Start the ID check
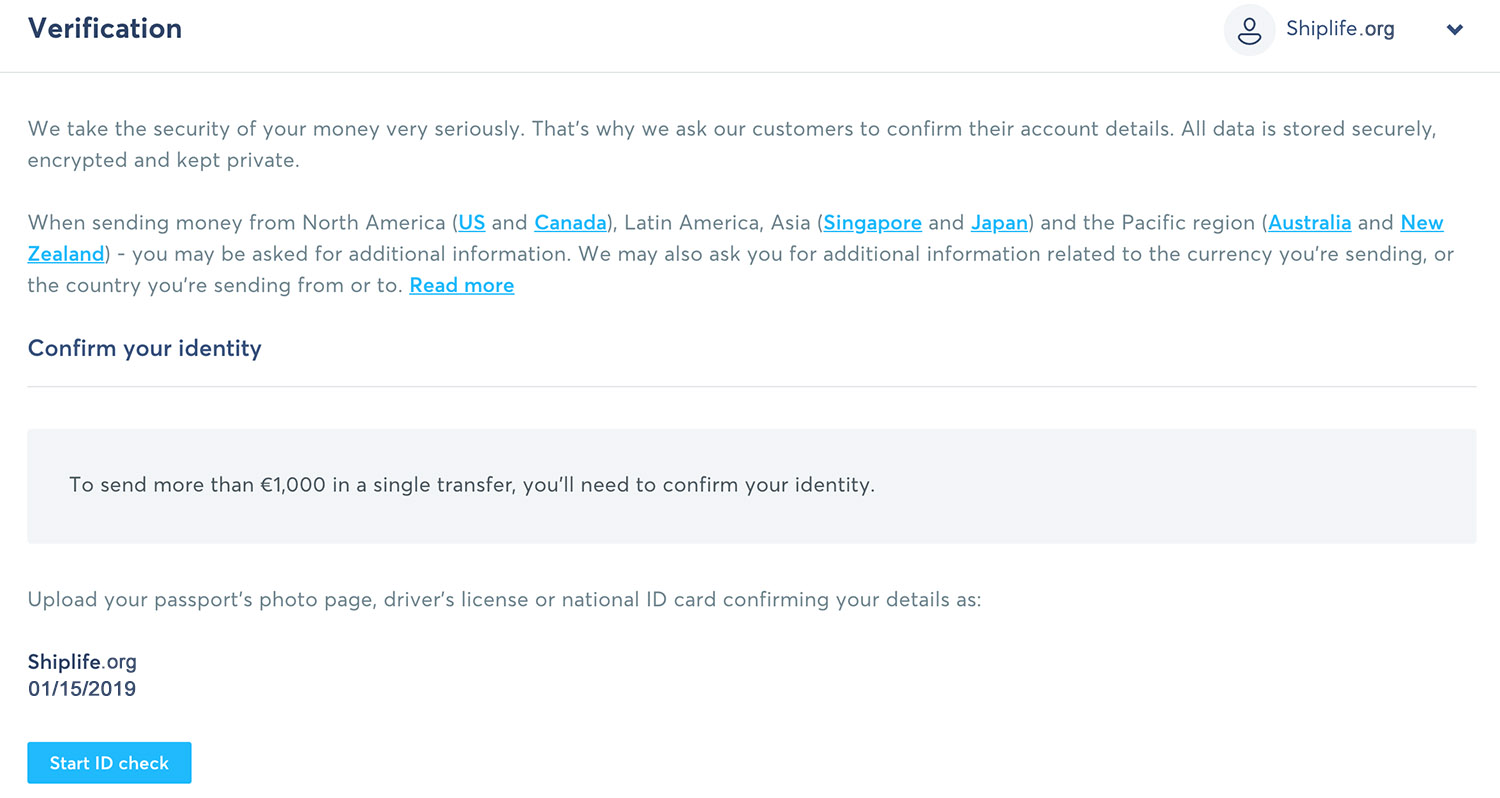The image size is (1500, 798). [109, 763]
